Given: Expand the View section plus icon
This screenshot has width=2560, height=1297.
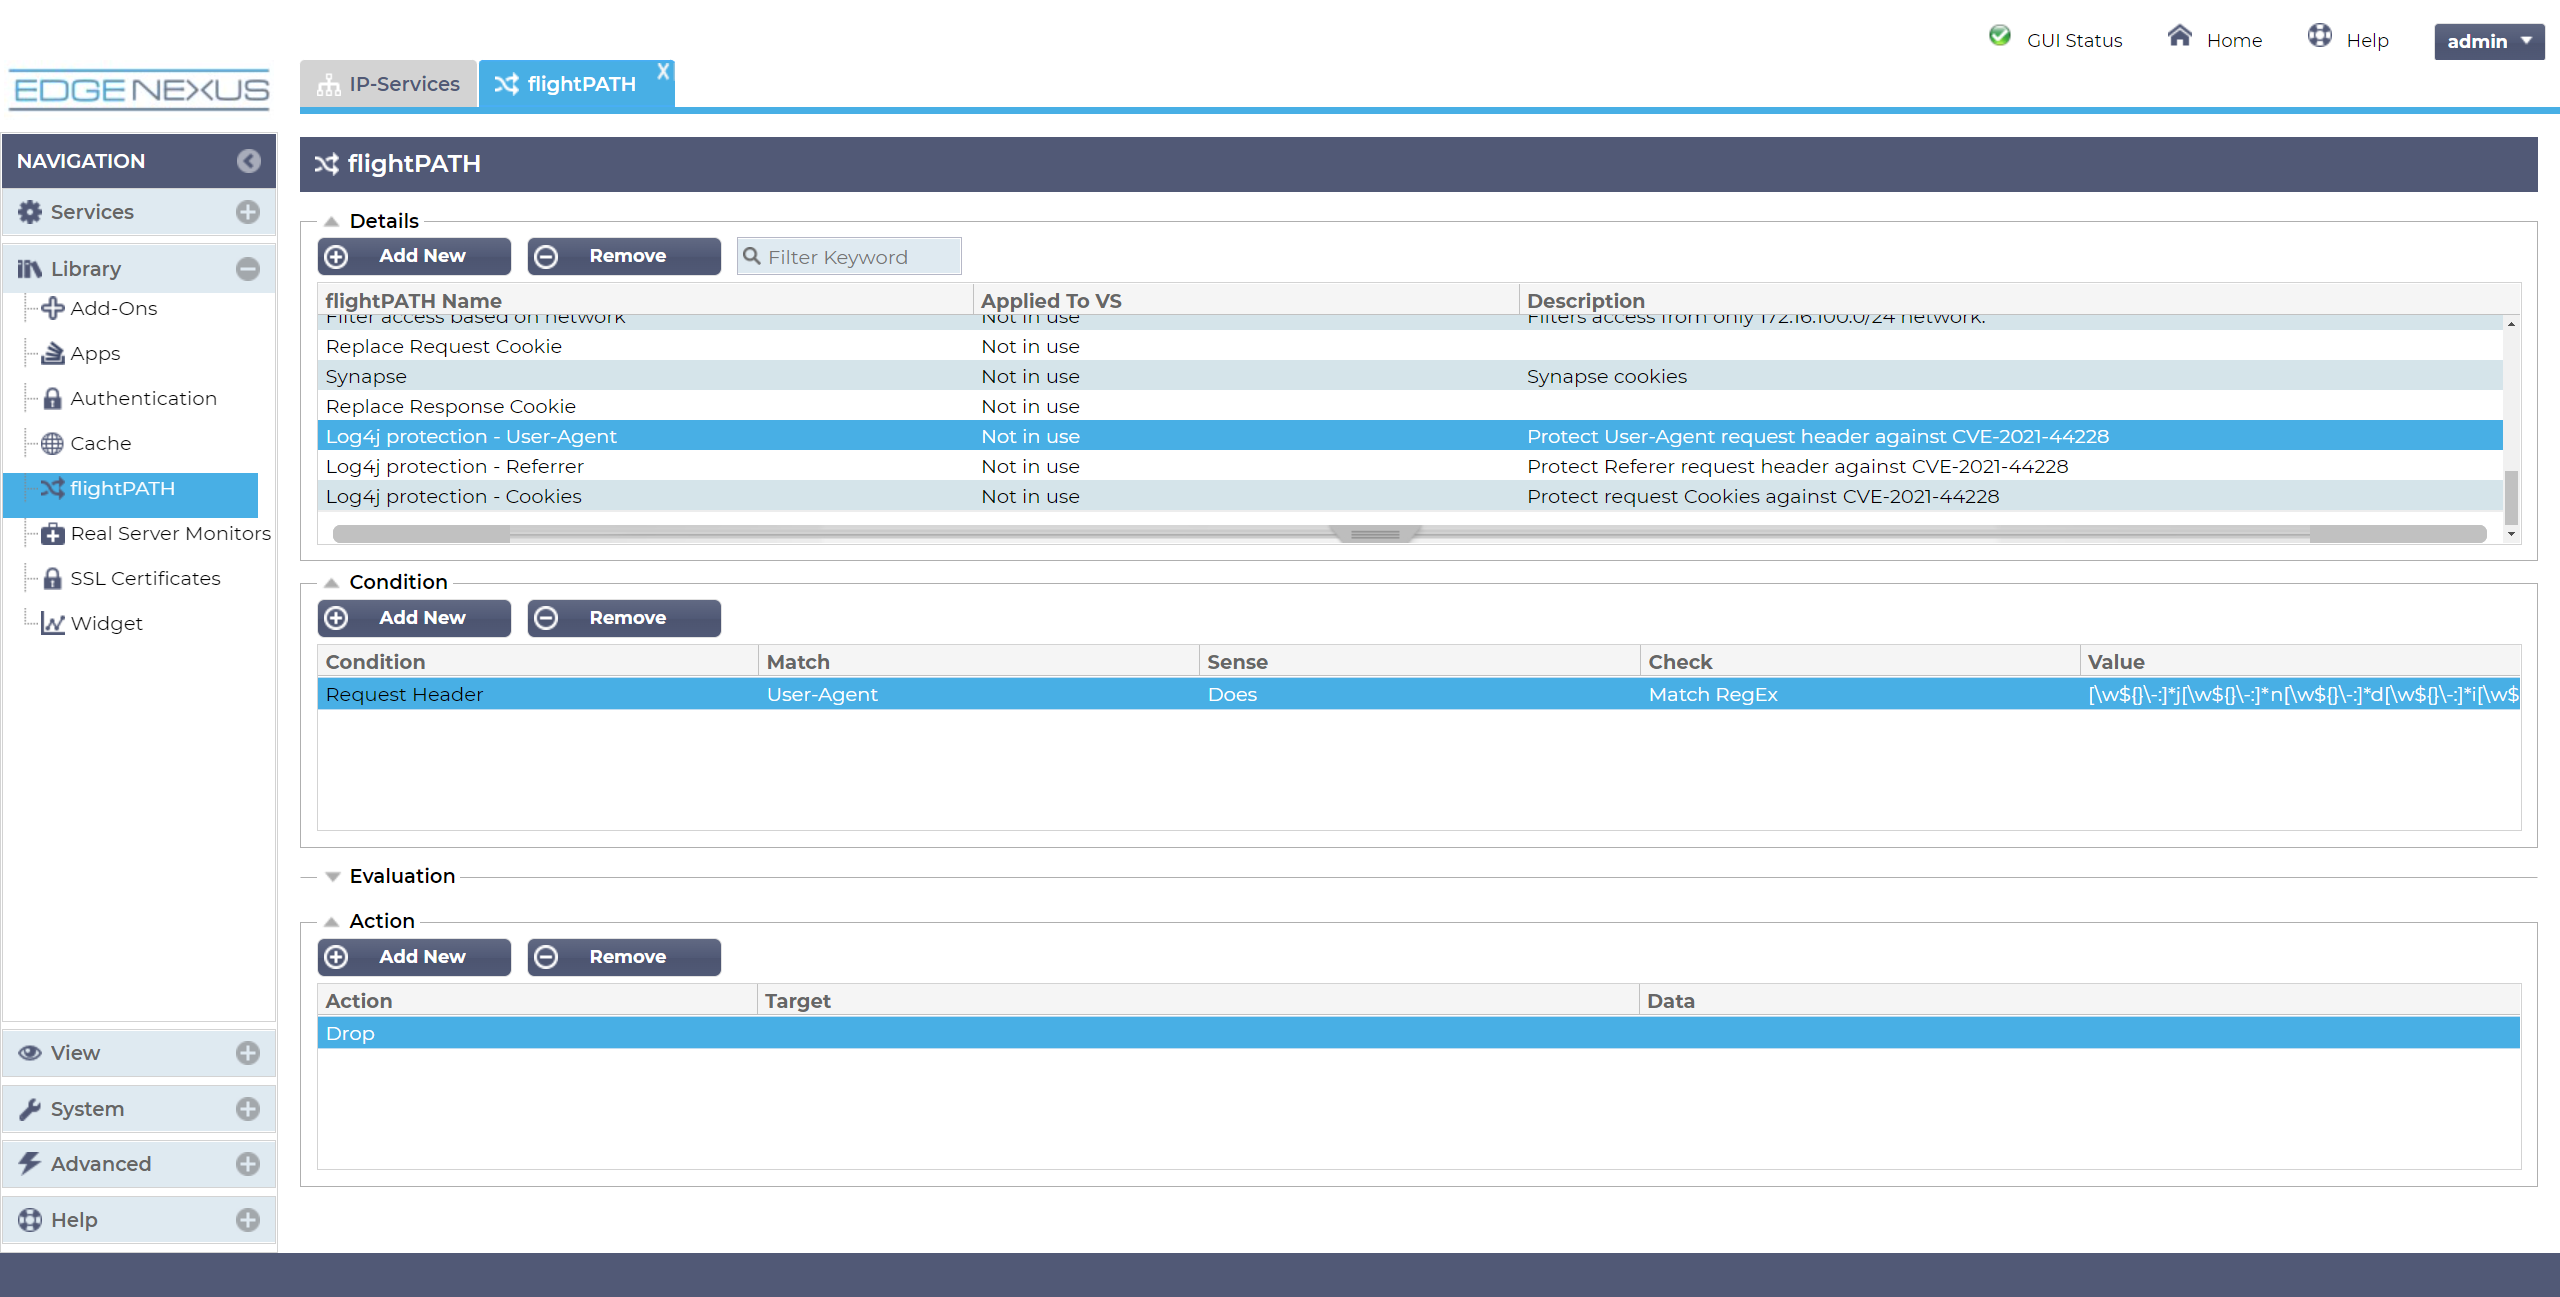Looking at the screenshot, I should [248, 1053].
